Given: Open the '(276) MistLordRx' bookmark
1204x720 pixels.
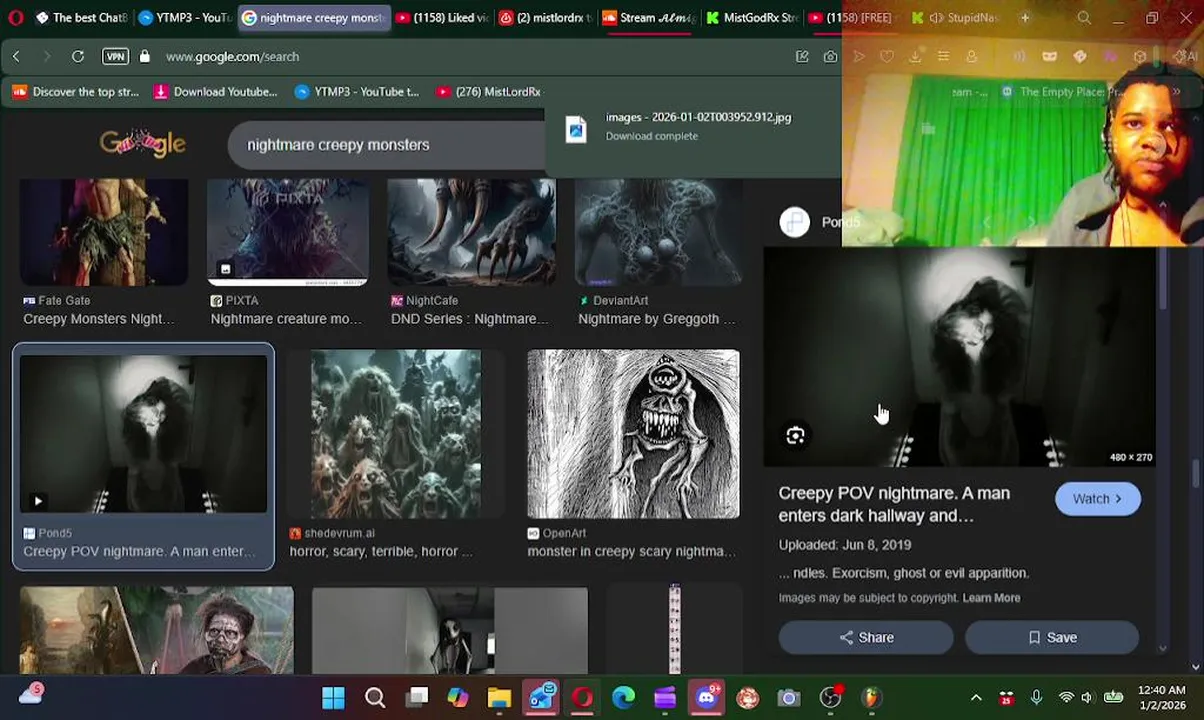Looking at the screenshot, I should click(x=488, y=92).
